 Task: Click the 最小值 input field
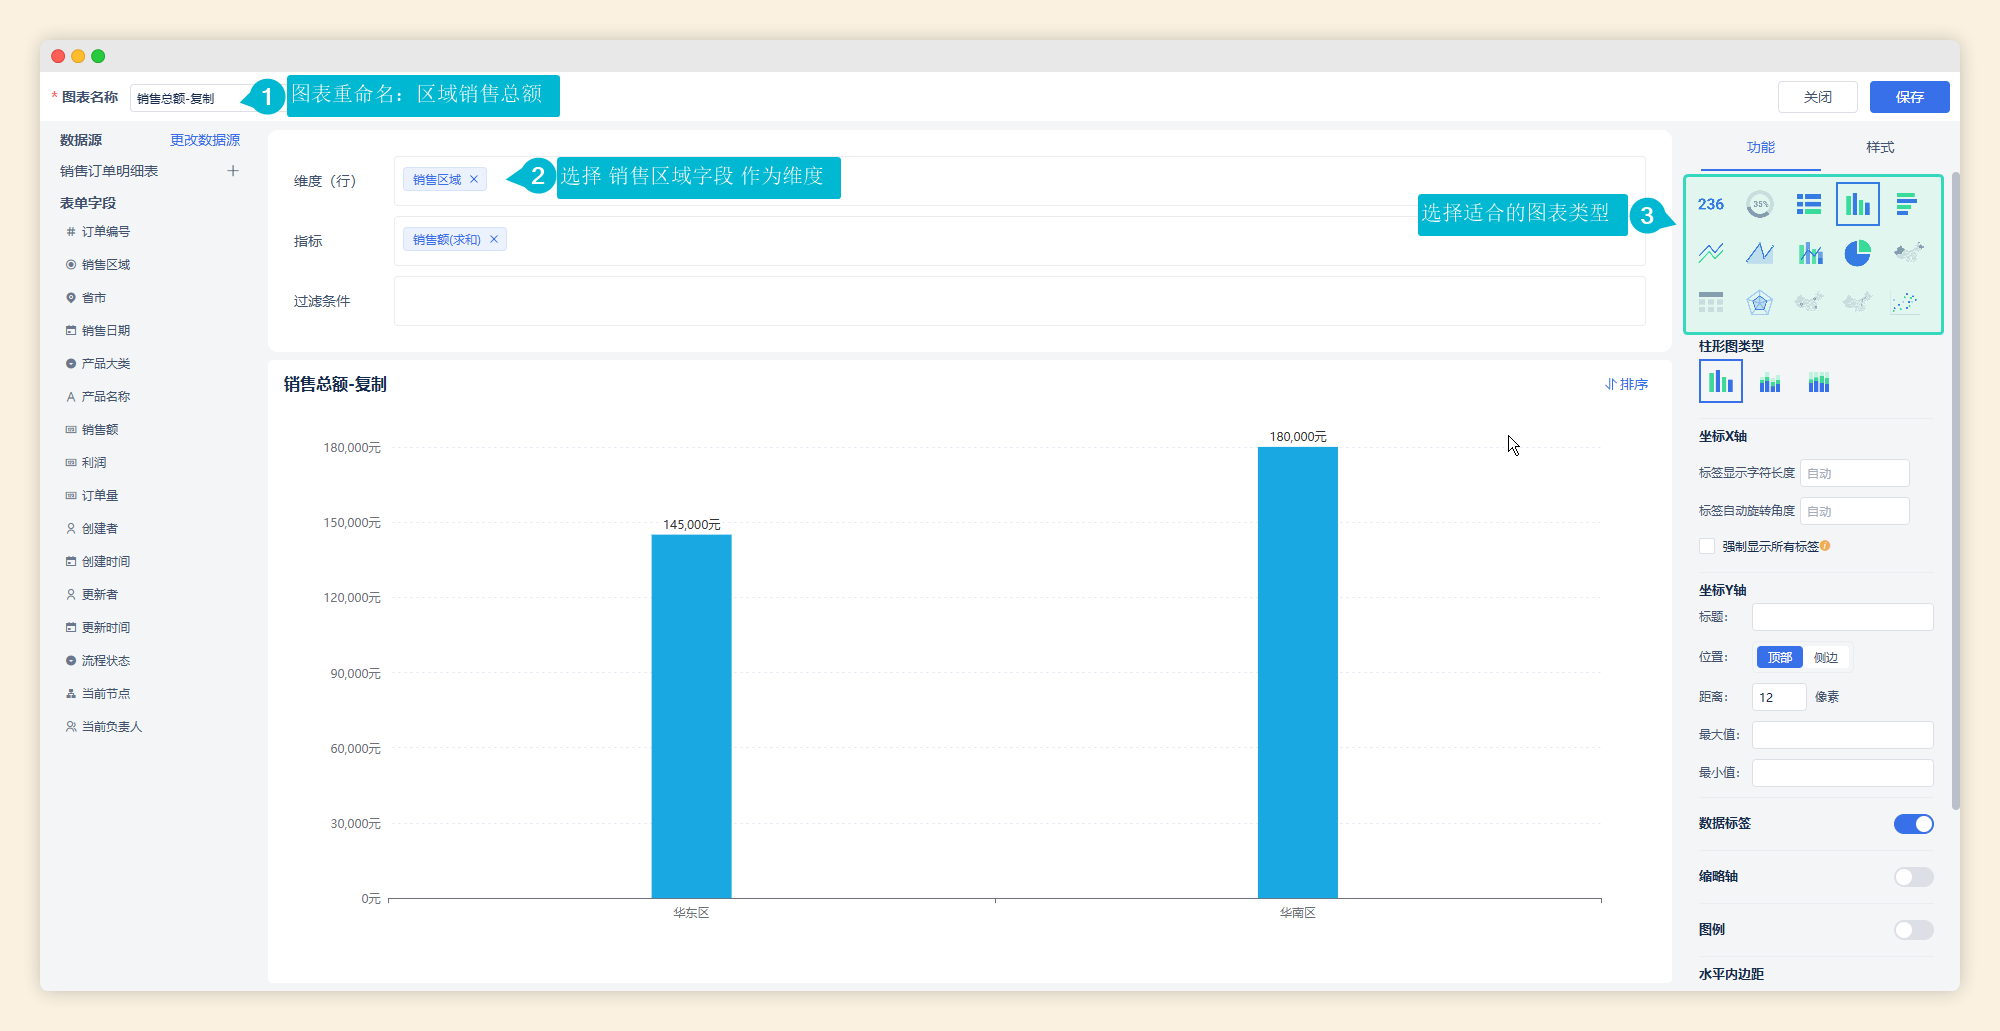(x=1842, y=773)
